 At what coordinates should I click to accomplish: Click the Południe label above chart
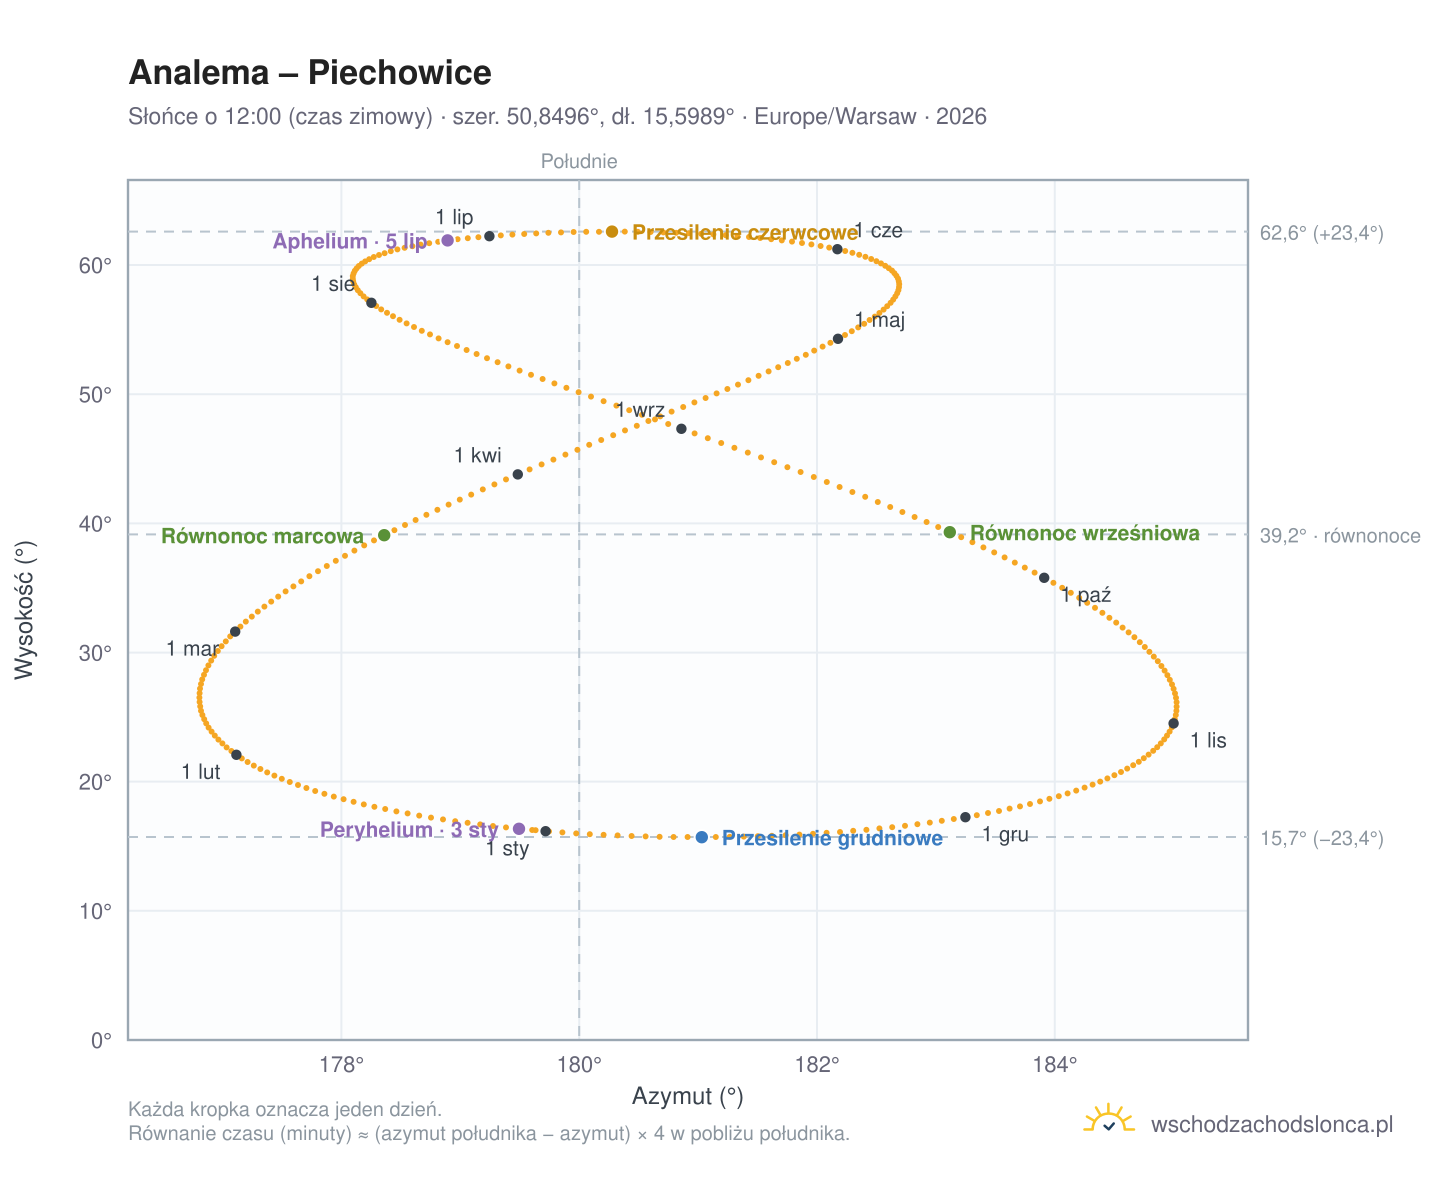[x=579, y=161]
